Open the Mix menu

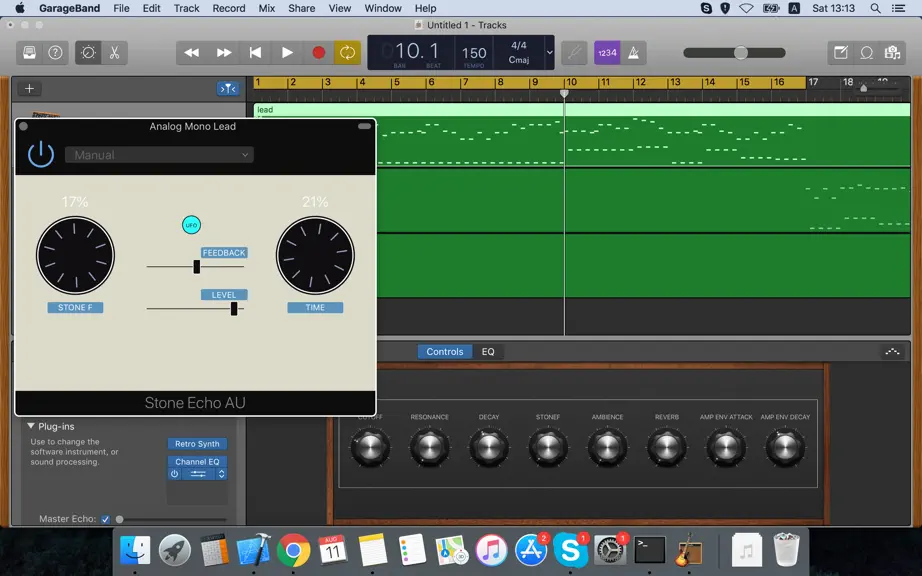(267, 8)
